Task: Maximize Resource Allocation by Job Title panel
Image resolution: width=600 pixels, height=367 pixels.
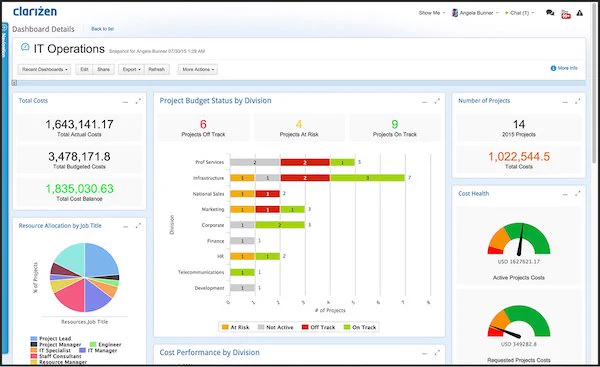Action: (x=138, y=226)
